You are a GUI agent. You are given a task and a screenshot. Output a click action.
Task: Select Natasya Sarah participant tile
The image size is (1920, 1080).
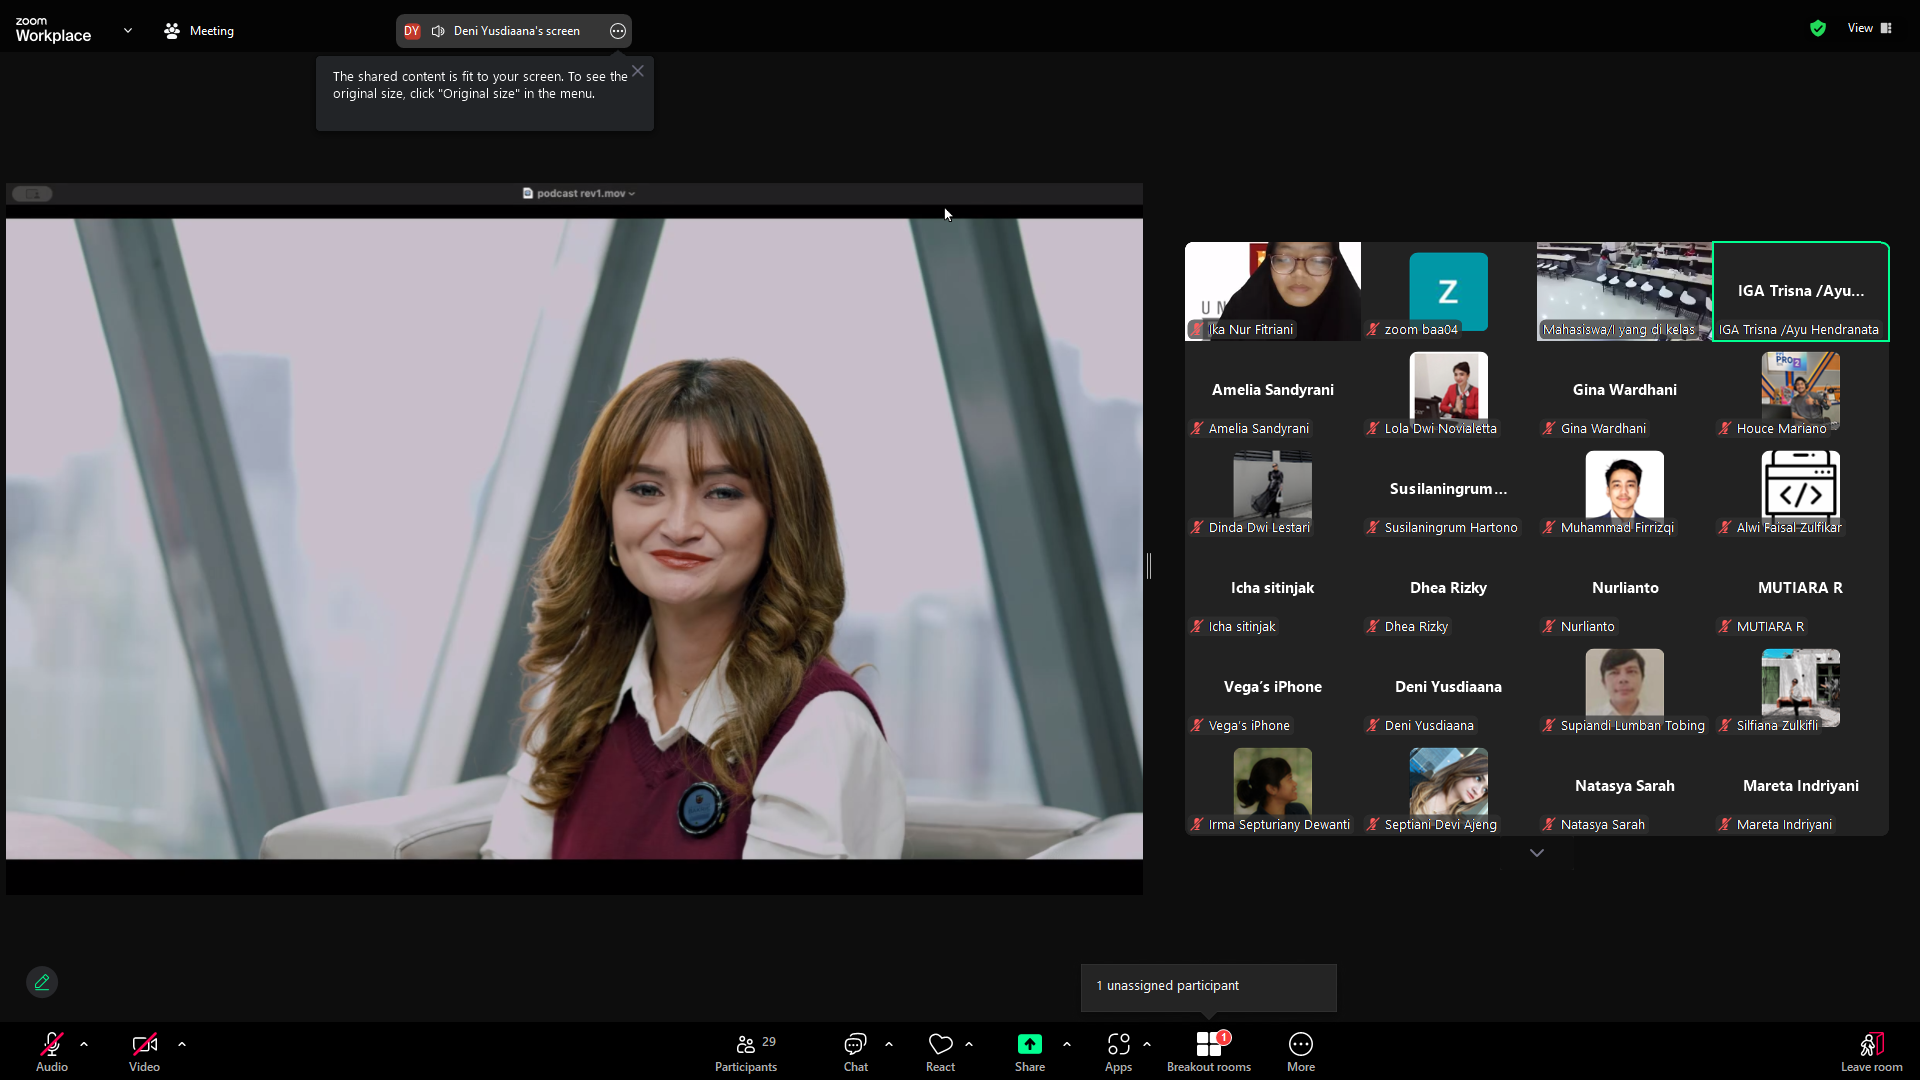(1625, 786)
